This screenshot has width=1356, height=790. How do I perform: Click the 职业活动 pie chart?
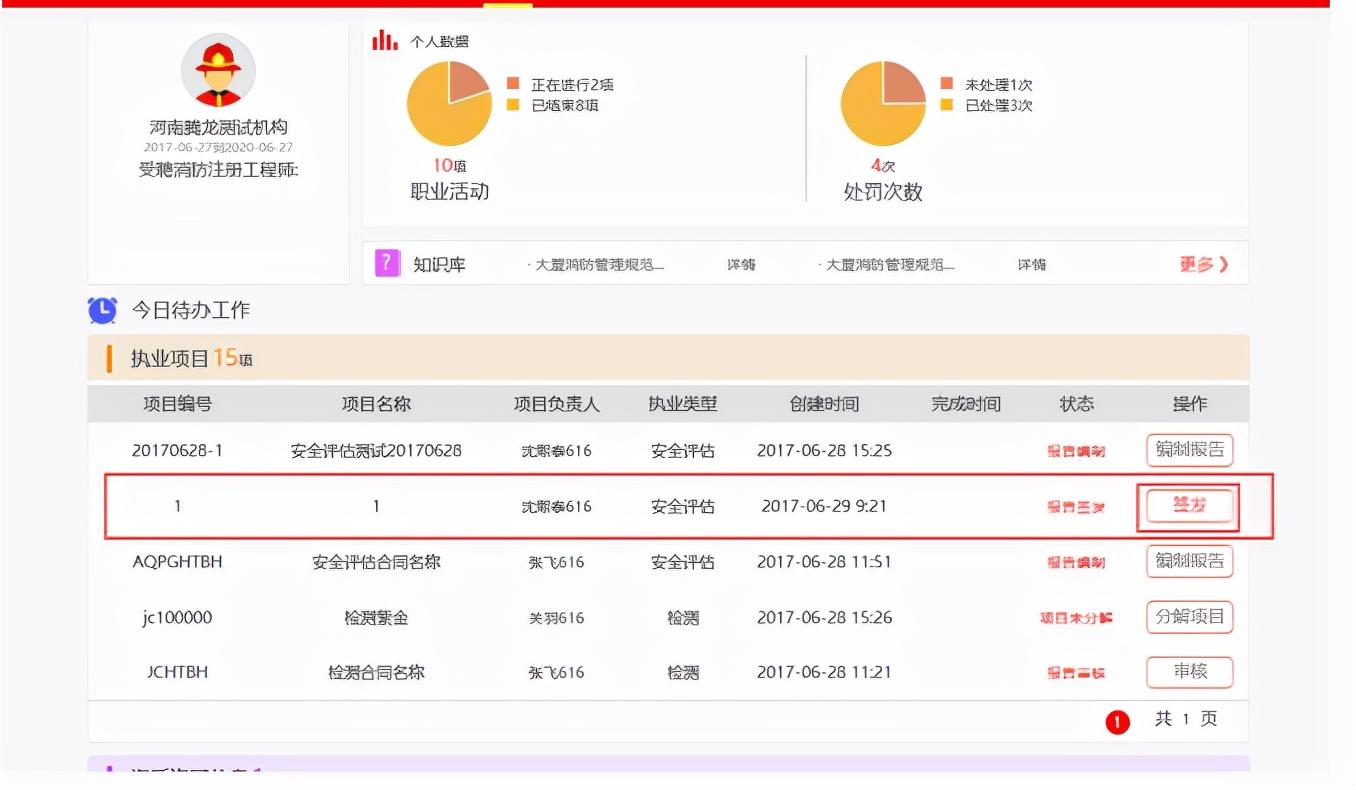pyautogui.click(x=449, y=104)
